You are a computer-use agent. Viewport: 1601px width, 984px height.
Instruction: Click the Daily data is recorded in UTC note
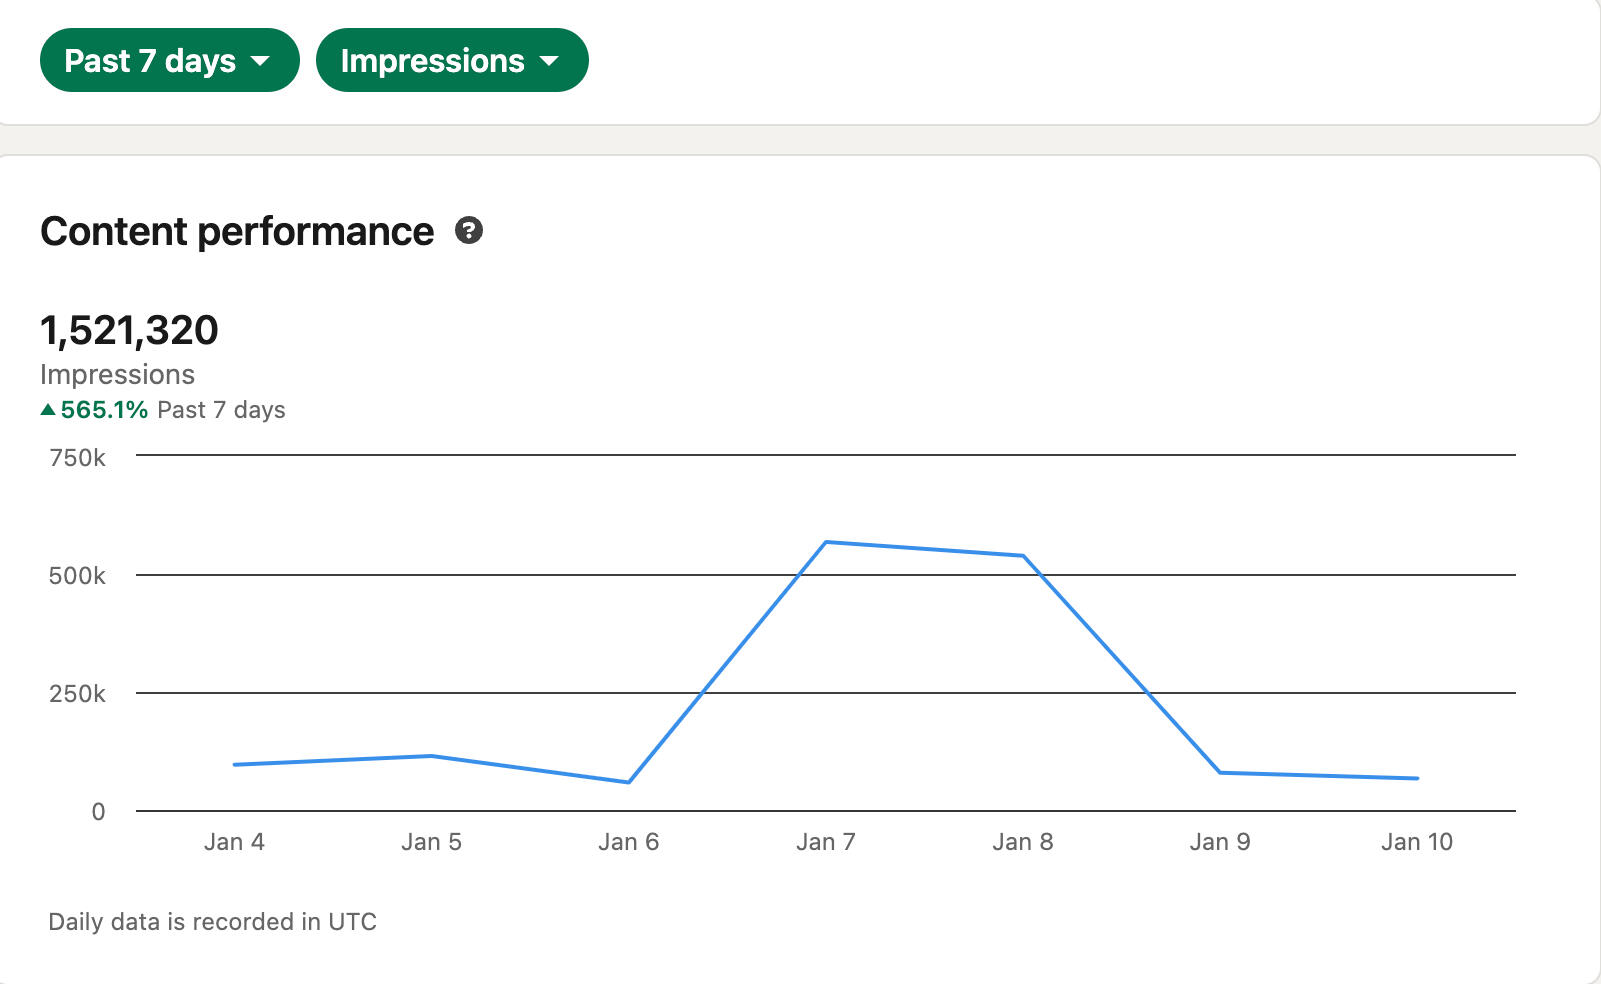click(x=212, y=922)
